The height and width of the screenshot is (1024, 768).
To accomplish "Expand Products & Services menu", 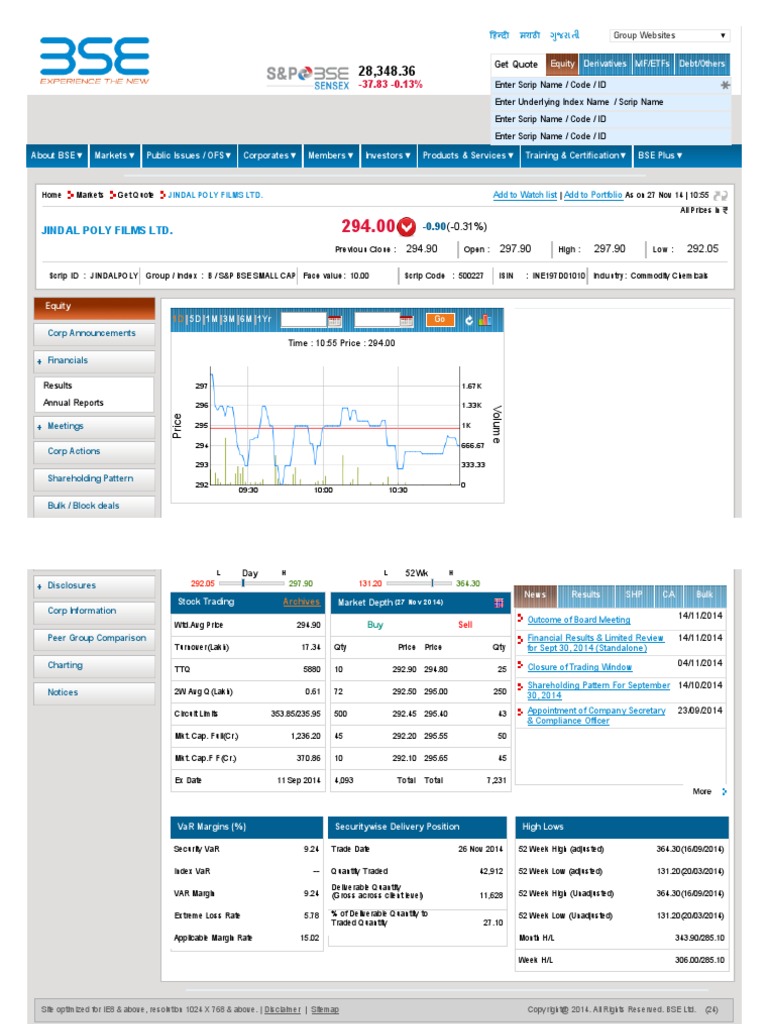I will pyautogui.click(x=468, y=155).
